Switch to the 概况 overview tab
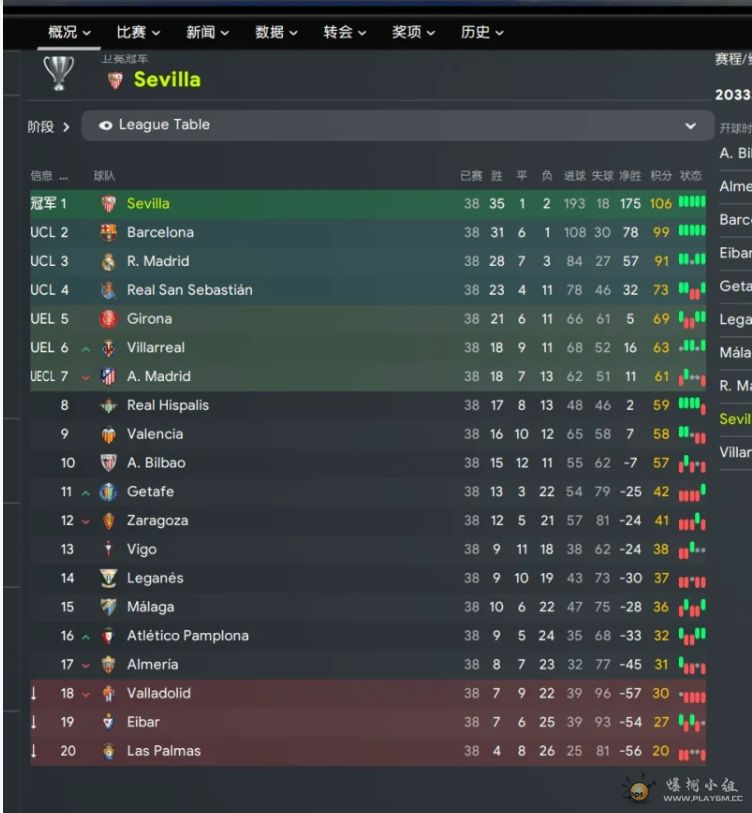This screenshot has width=752, height=813. (69, 33)
